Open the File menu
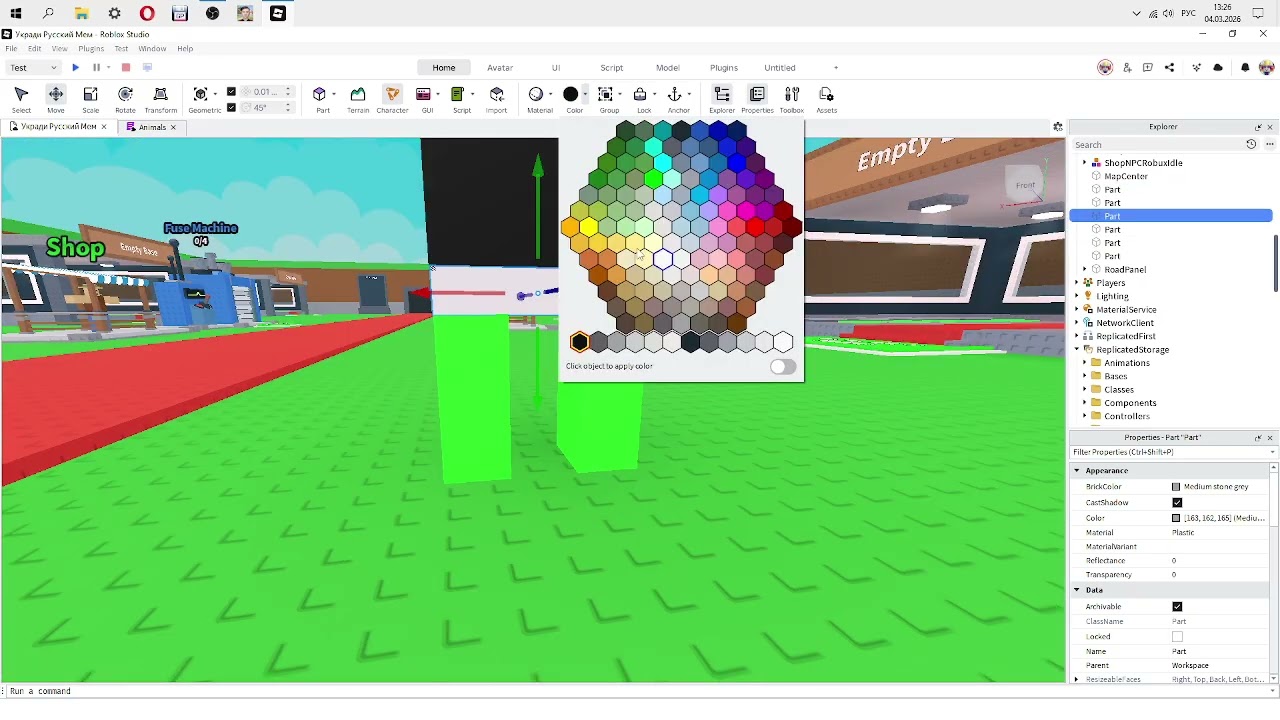 coord(10,48)
